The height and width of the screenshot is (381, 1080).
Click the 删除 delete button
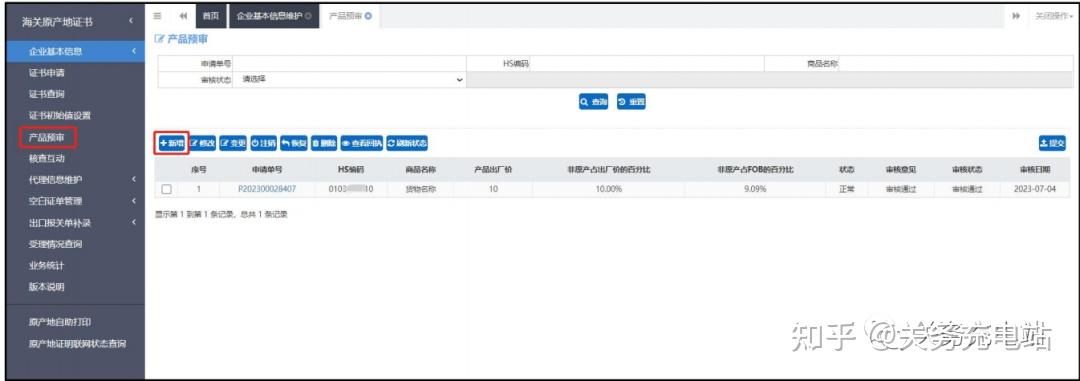point(324,143)
